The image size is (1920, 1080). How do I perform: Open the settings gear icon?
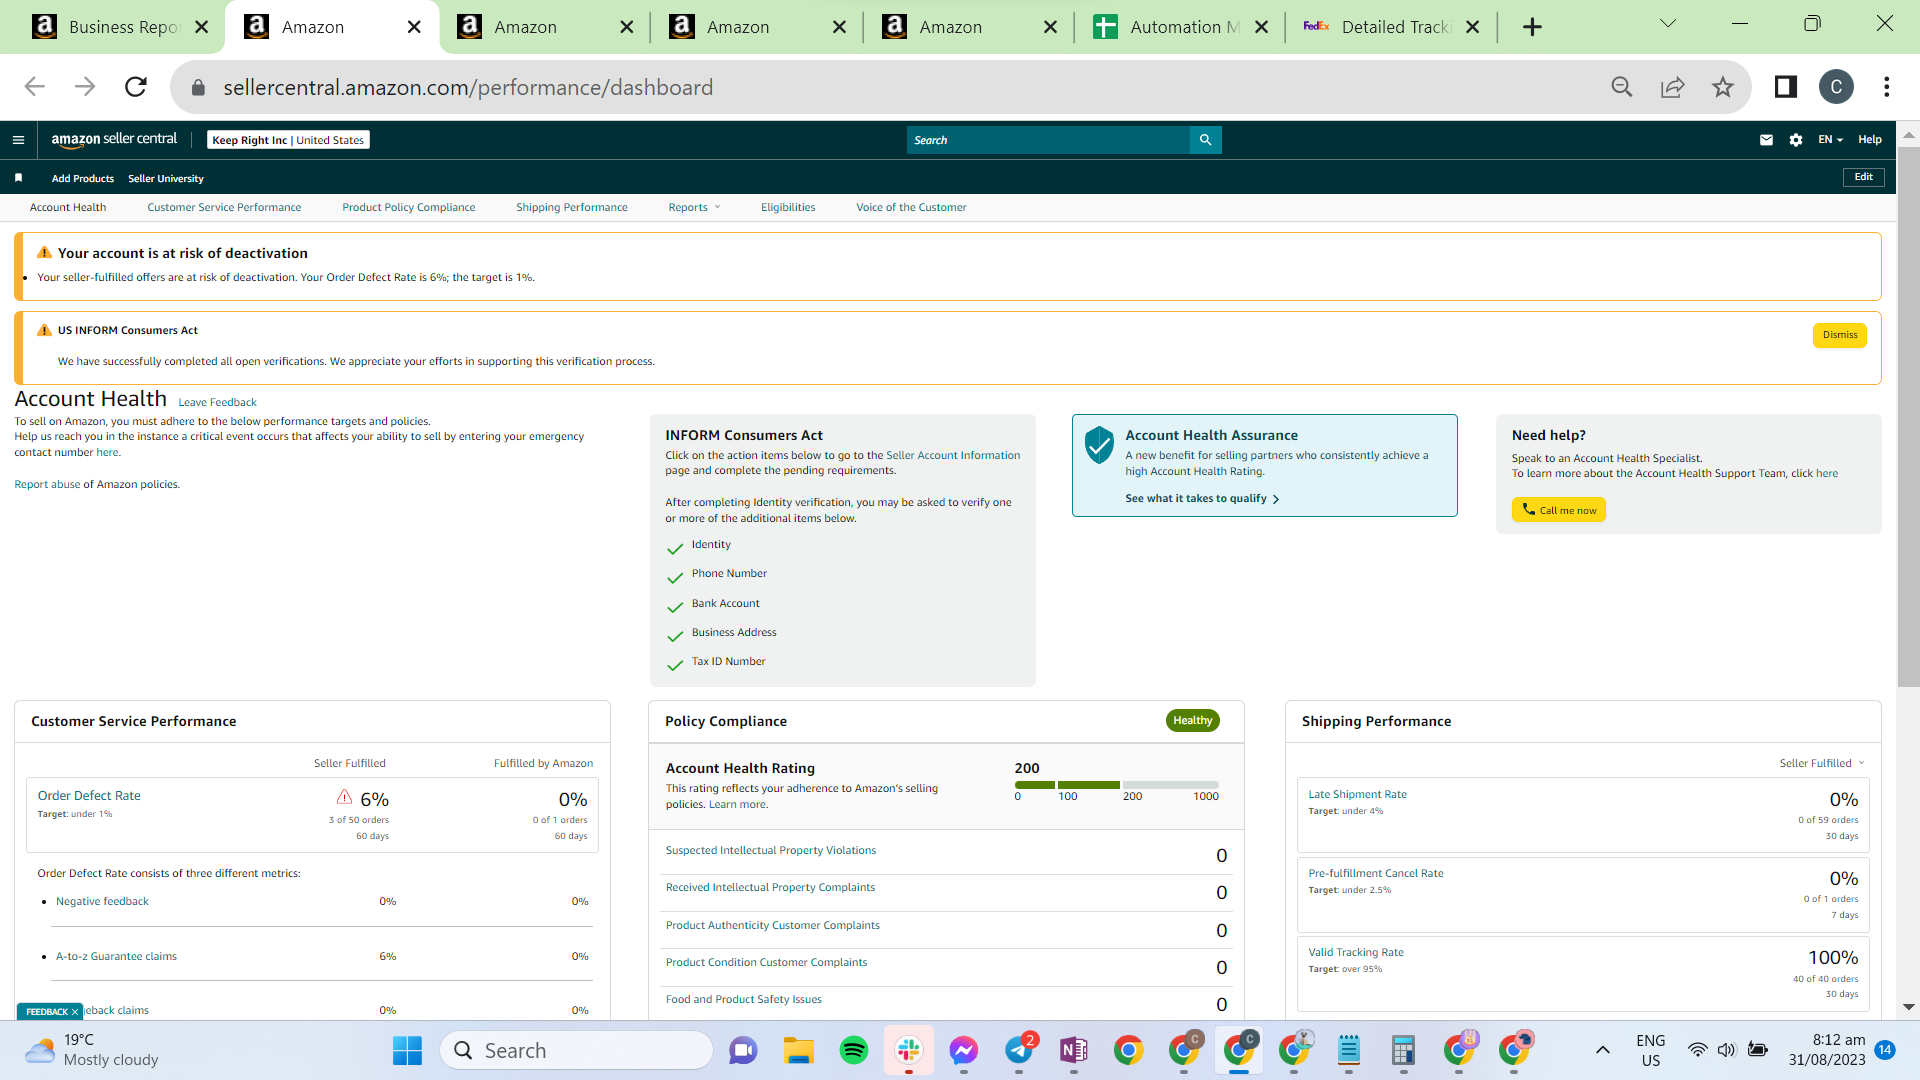point(1796,140)
